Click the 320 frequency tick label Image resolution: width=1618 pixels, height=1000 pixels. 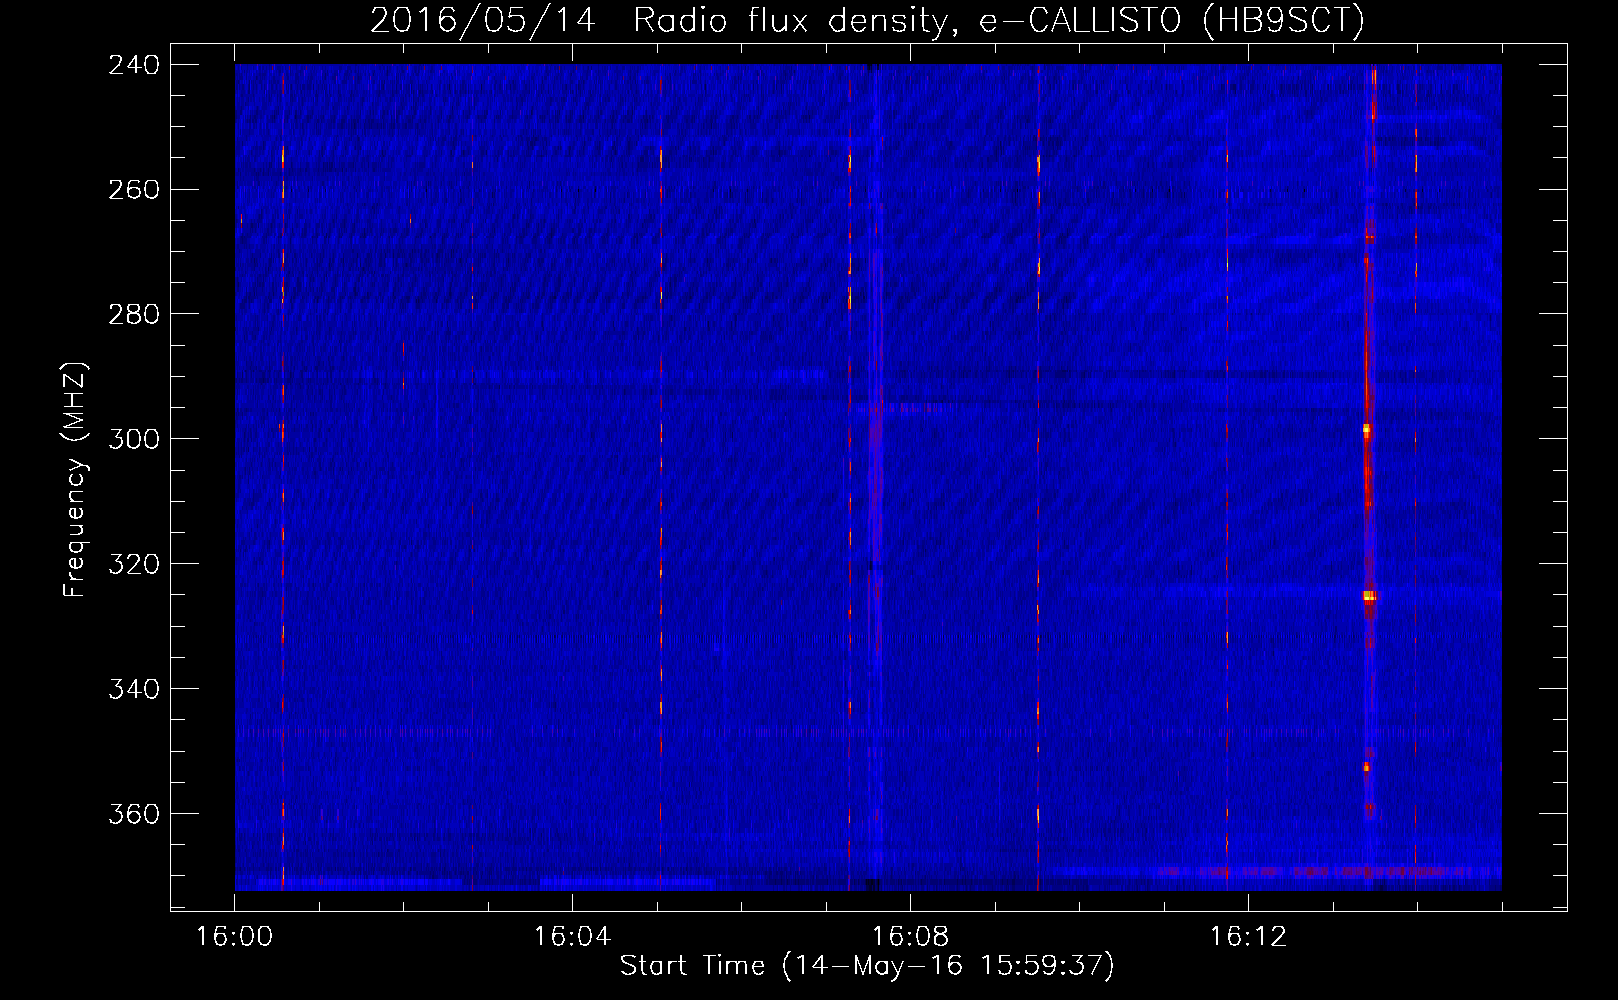134,564
